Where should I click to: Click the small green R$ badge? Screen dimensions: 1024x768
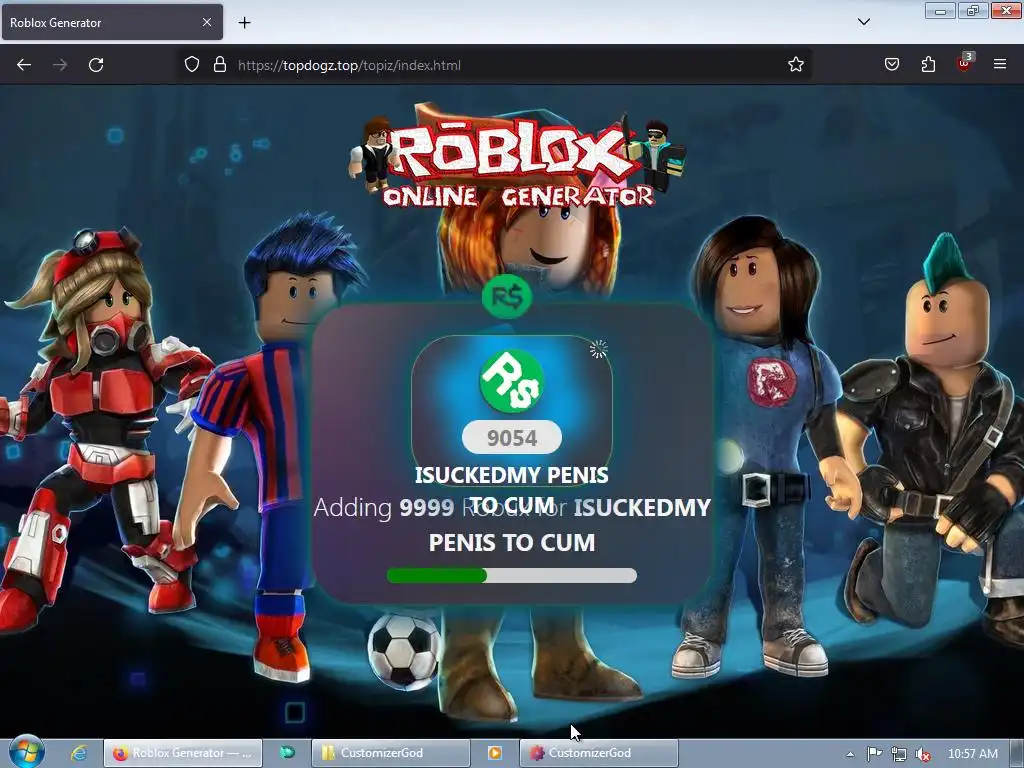coord(507,297)
